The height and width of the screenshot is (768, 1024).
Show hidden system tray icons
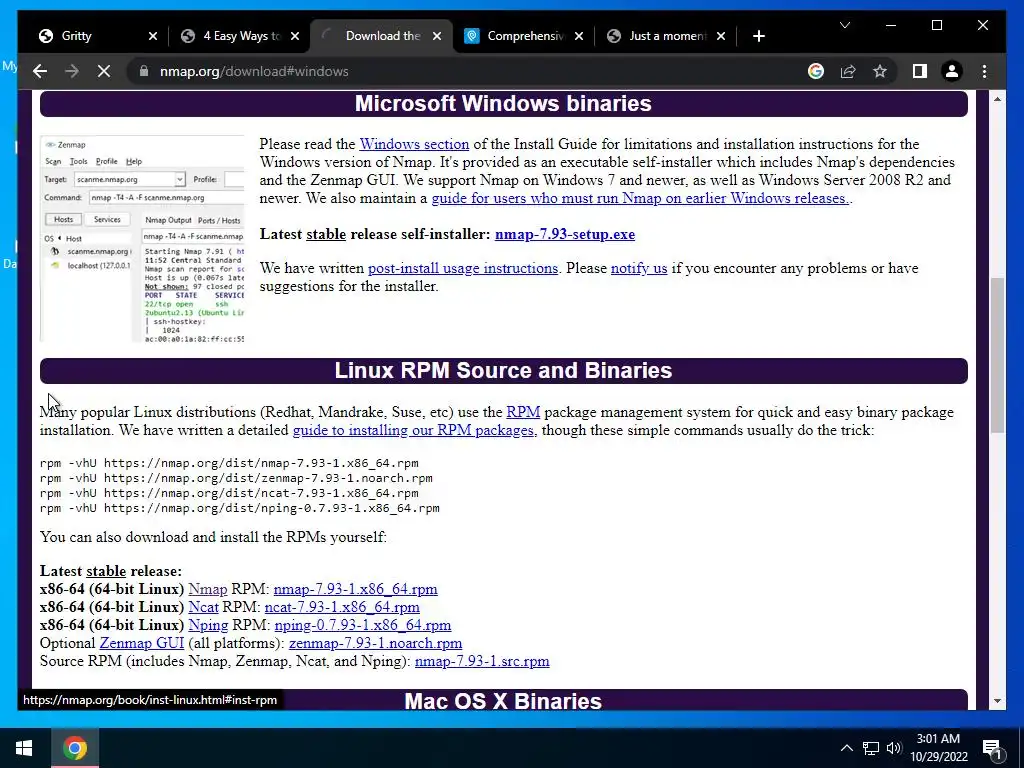click(x=846, y=748)
